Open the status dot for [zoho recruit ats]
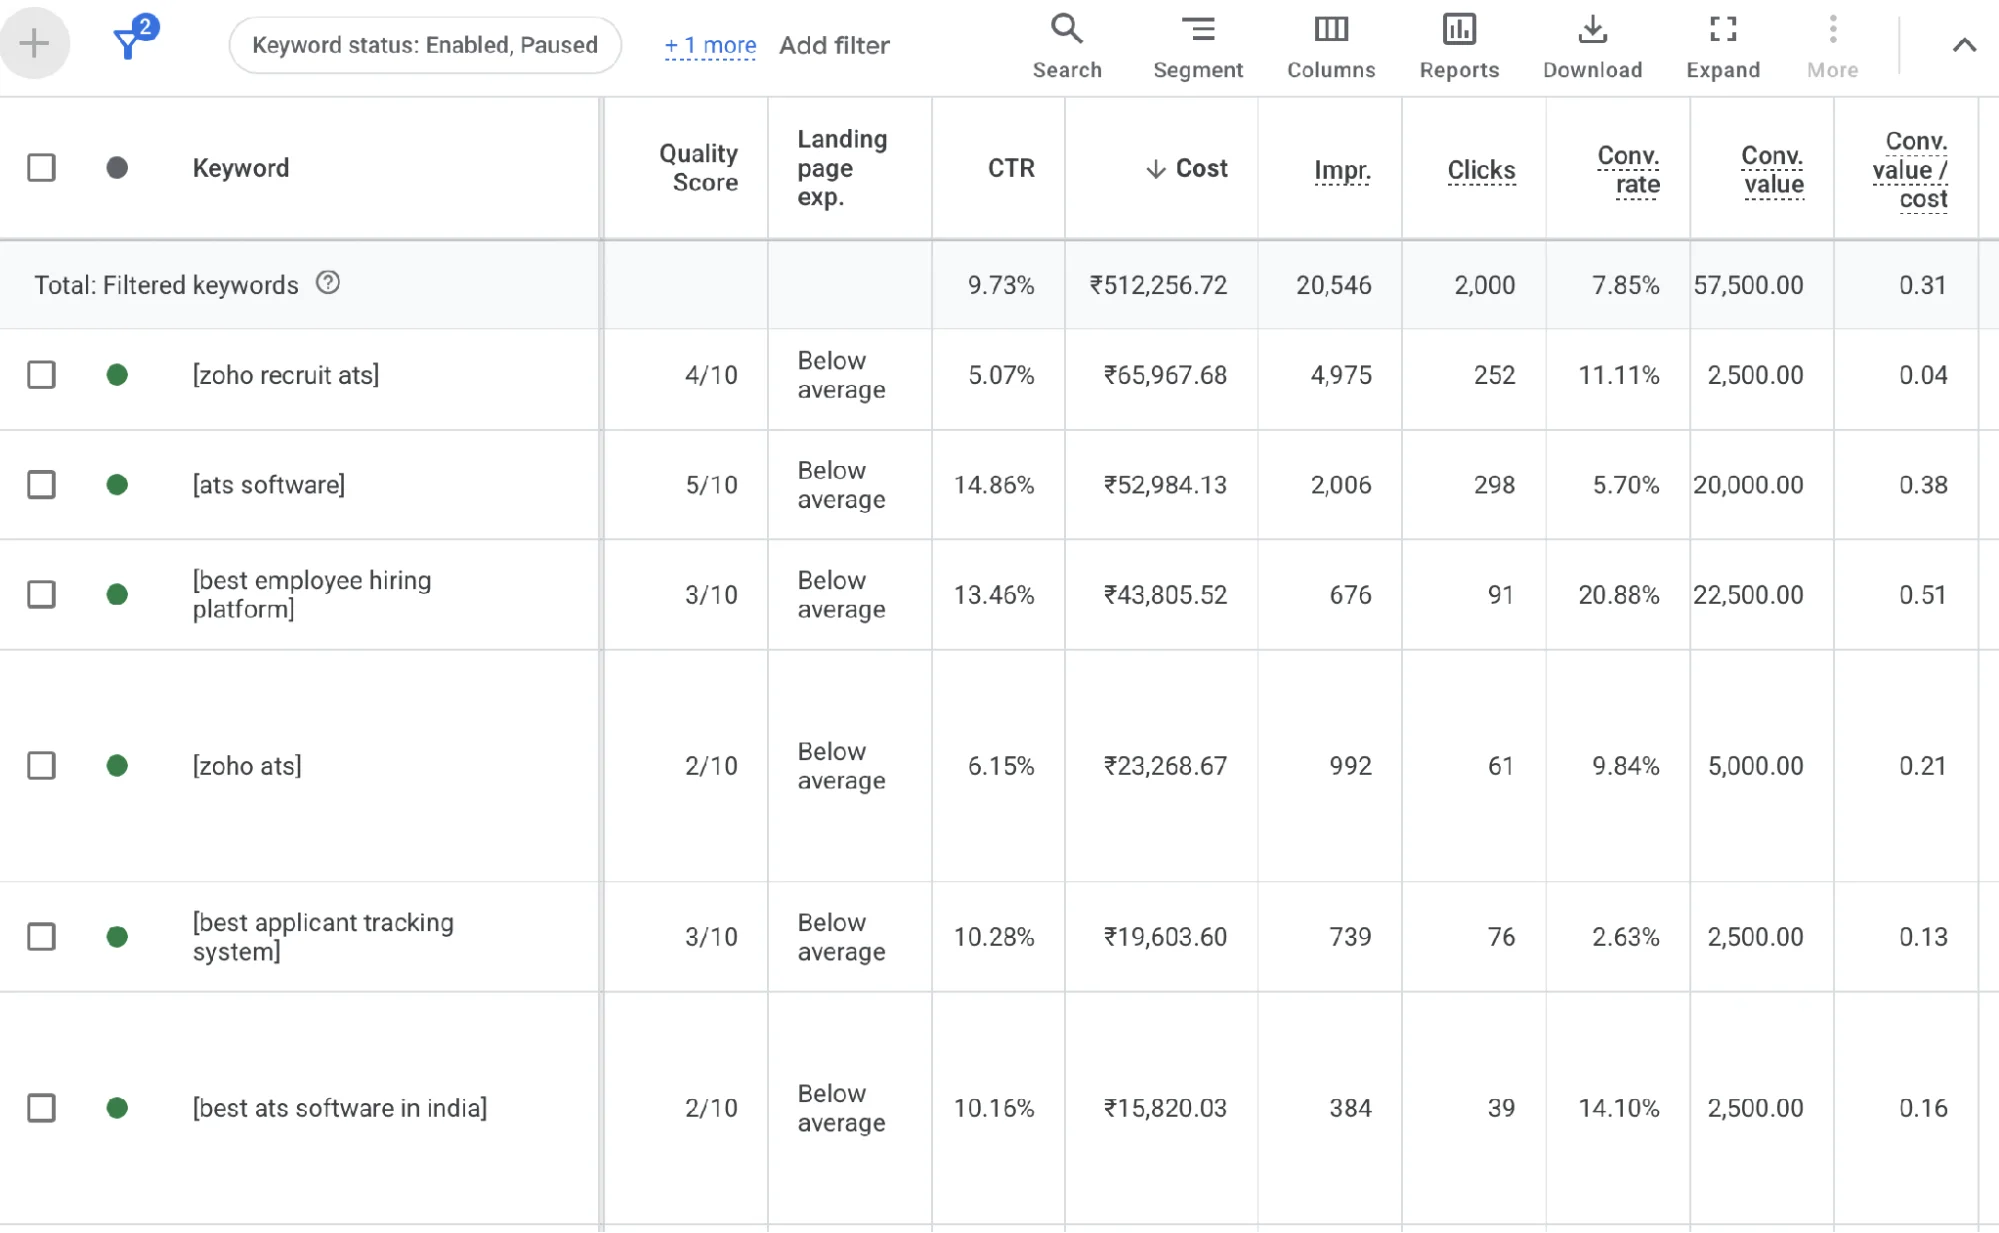 [117, 375]
